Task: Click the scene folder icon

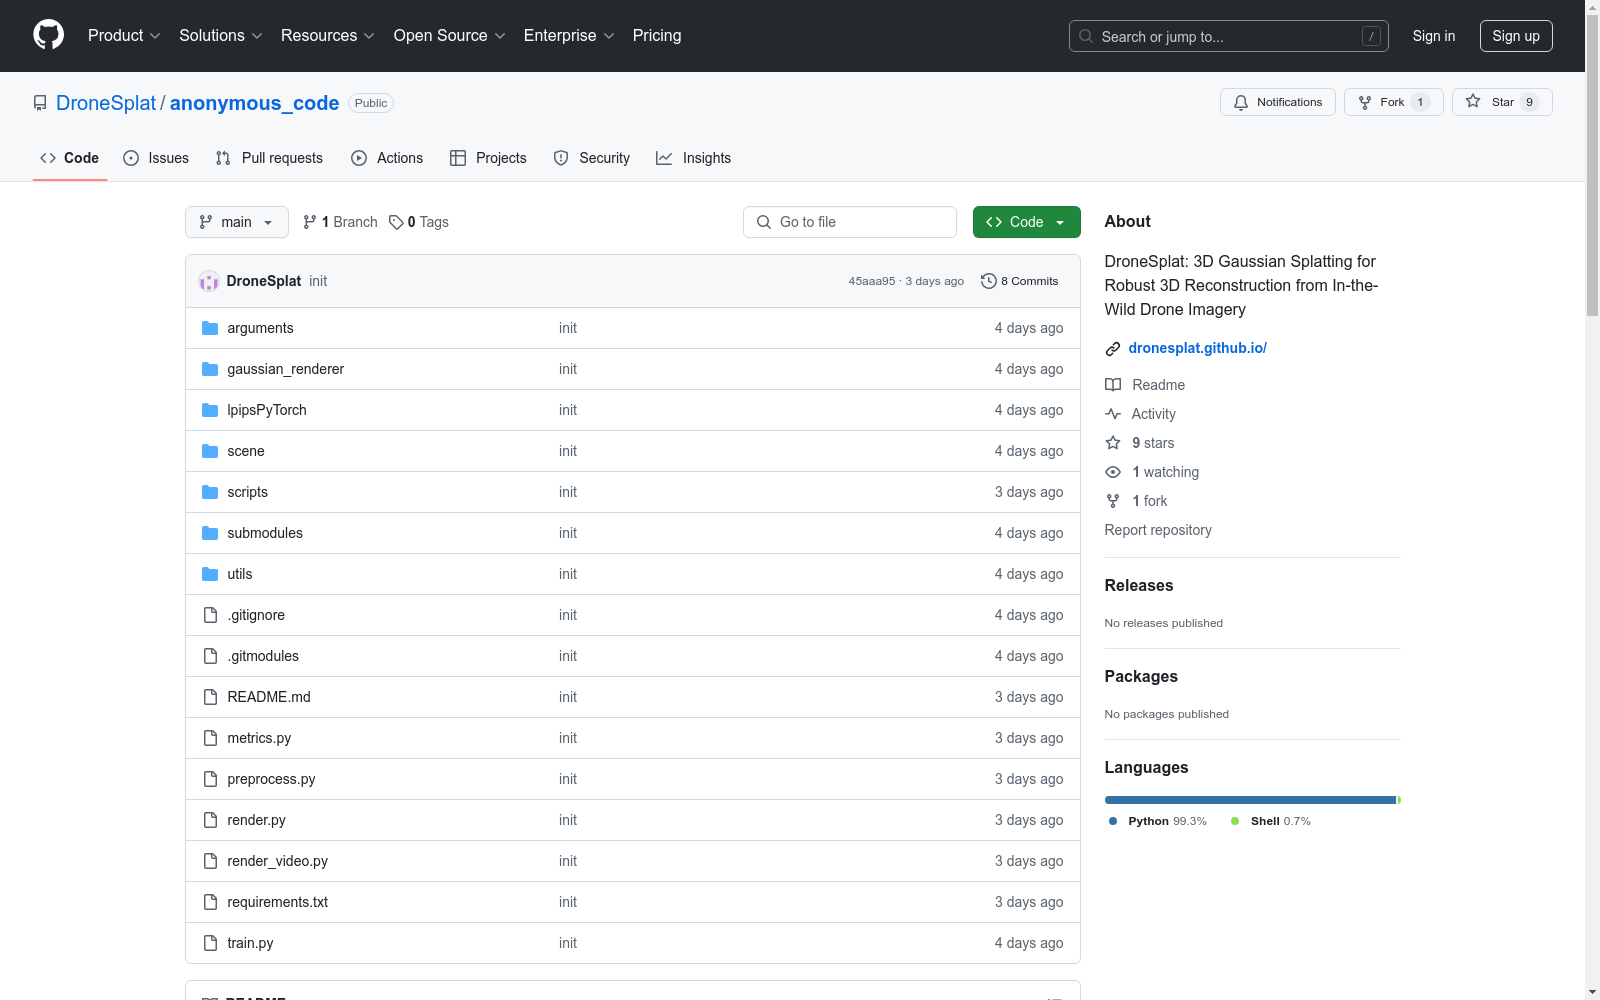Action: pos(210,451)
